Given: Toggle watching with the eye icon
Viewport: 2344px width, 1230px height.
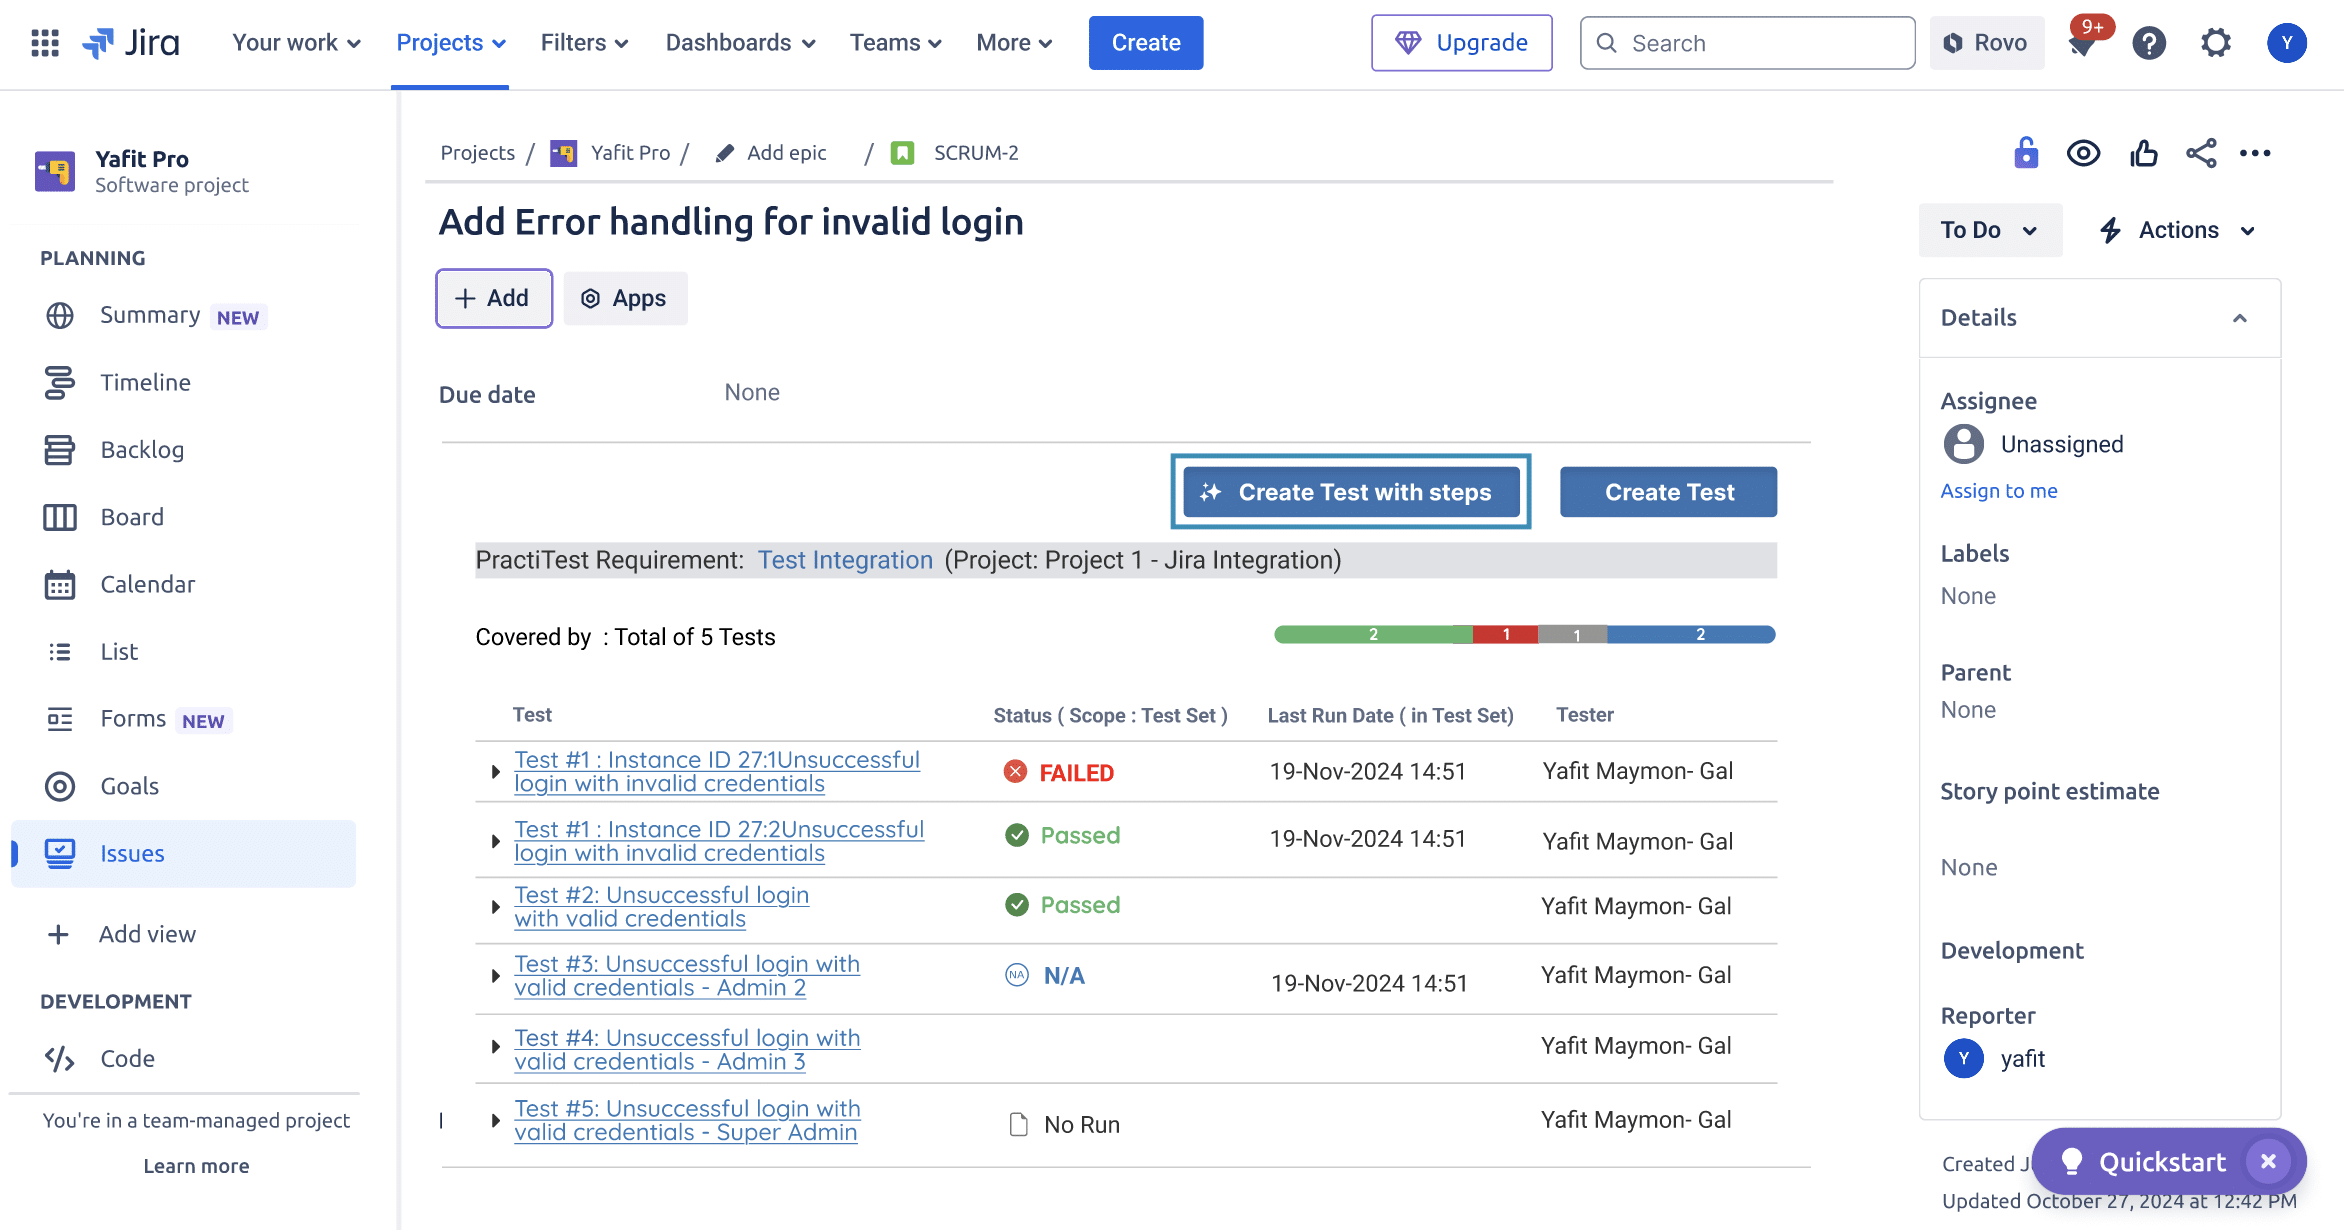Looking at the screenshot, I should click(x=2084, y=152).
